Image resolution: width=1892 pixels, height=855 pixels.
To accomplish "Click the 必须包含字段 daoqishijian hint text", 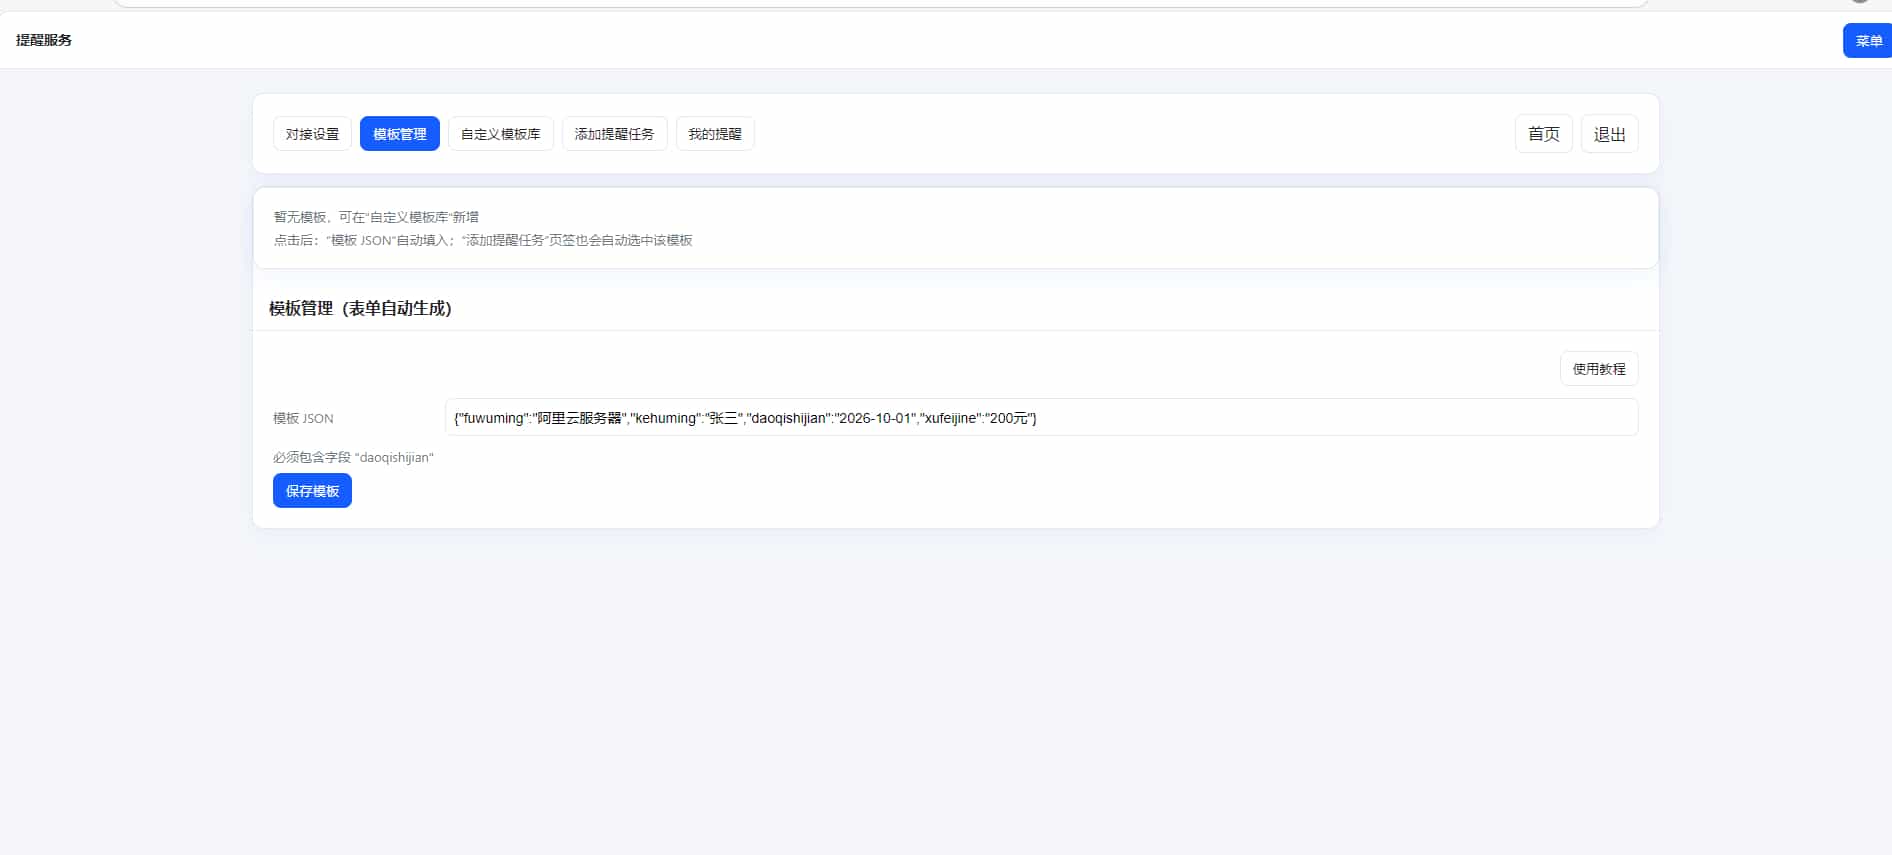I will pos(353,458).
